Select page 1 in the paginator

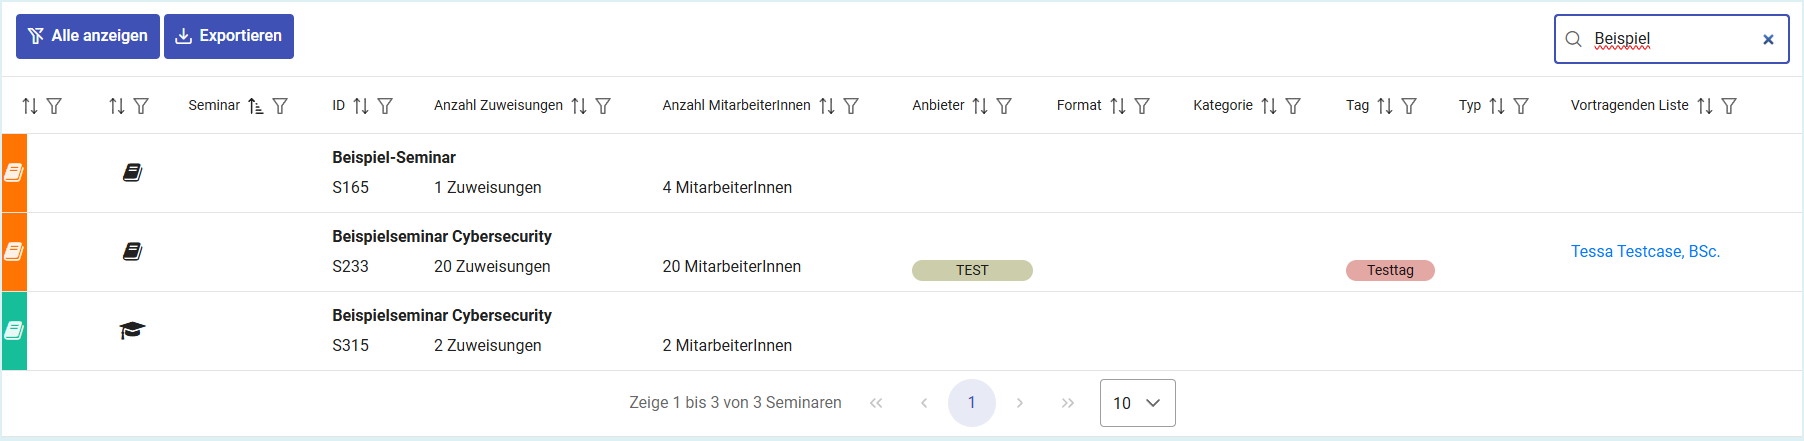pos(971,403)
